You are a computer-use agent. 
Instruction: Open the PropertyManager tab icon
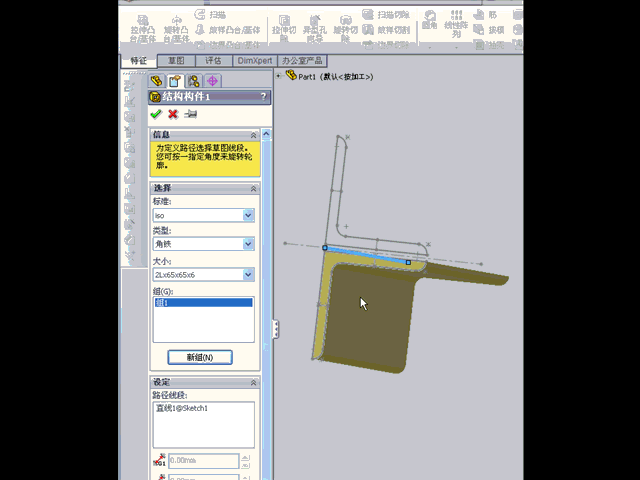(175, 81)
